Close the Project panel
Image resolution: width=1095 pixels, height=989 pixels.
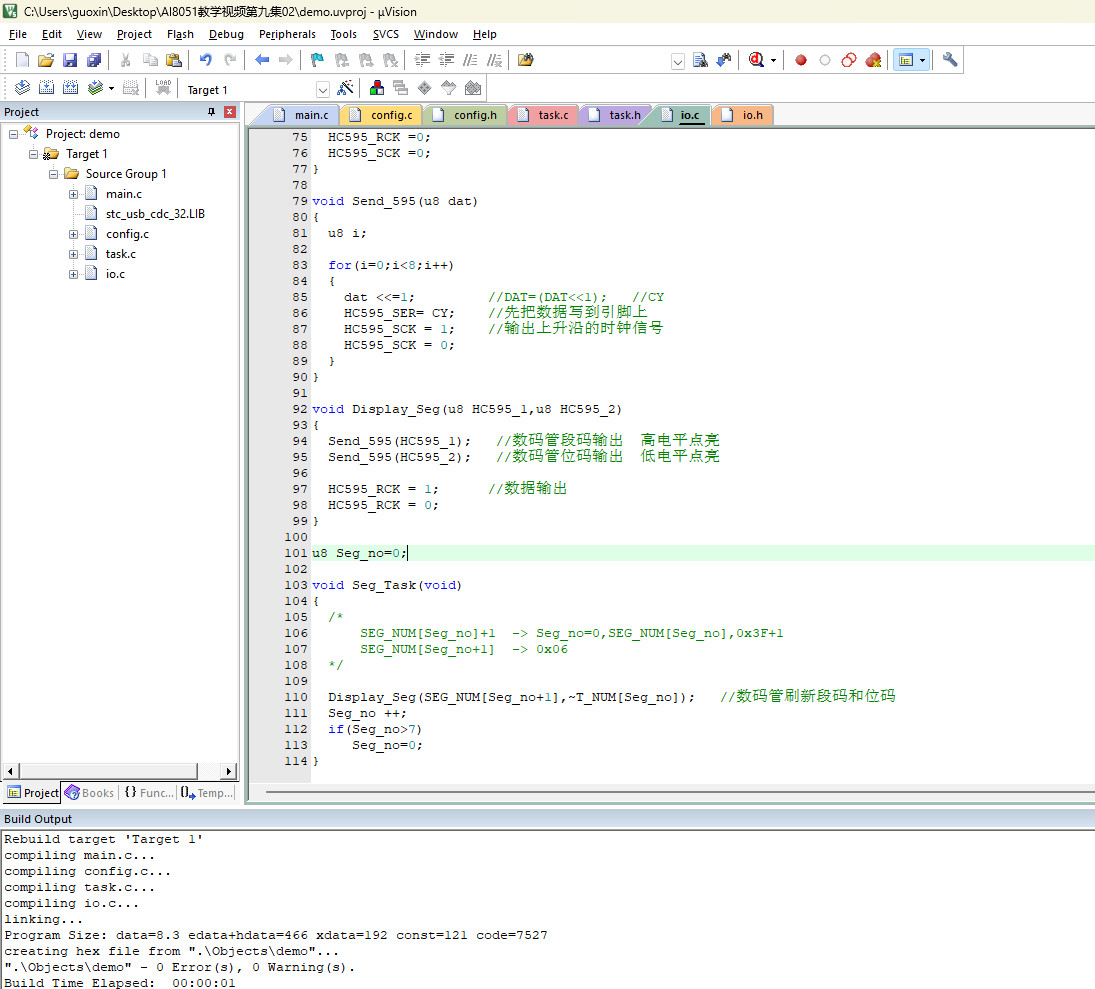(230, 112)
